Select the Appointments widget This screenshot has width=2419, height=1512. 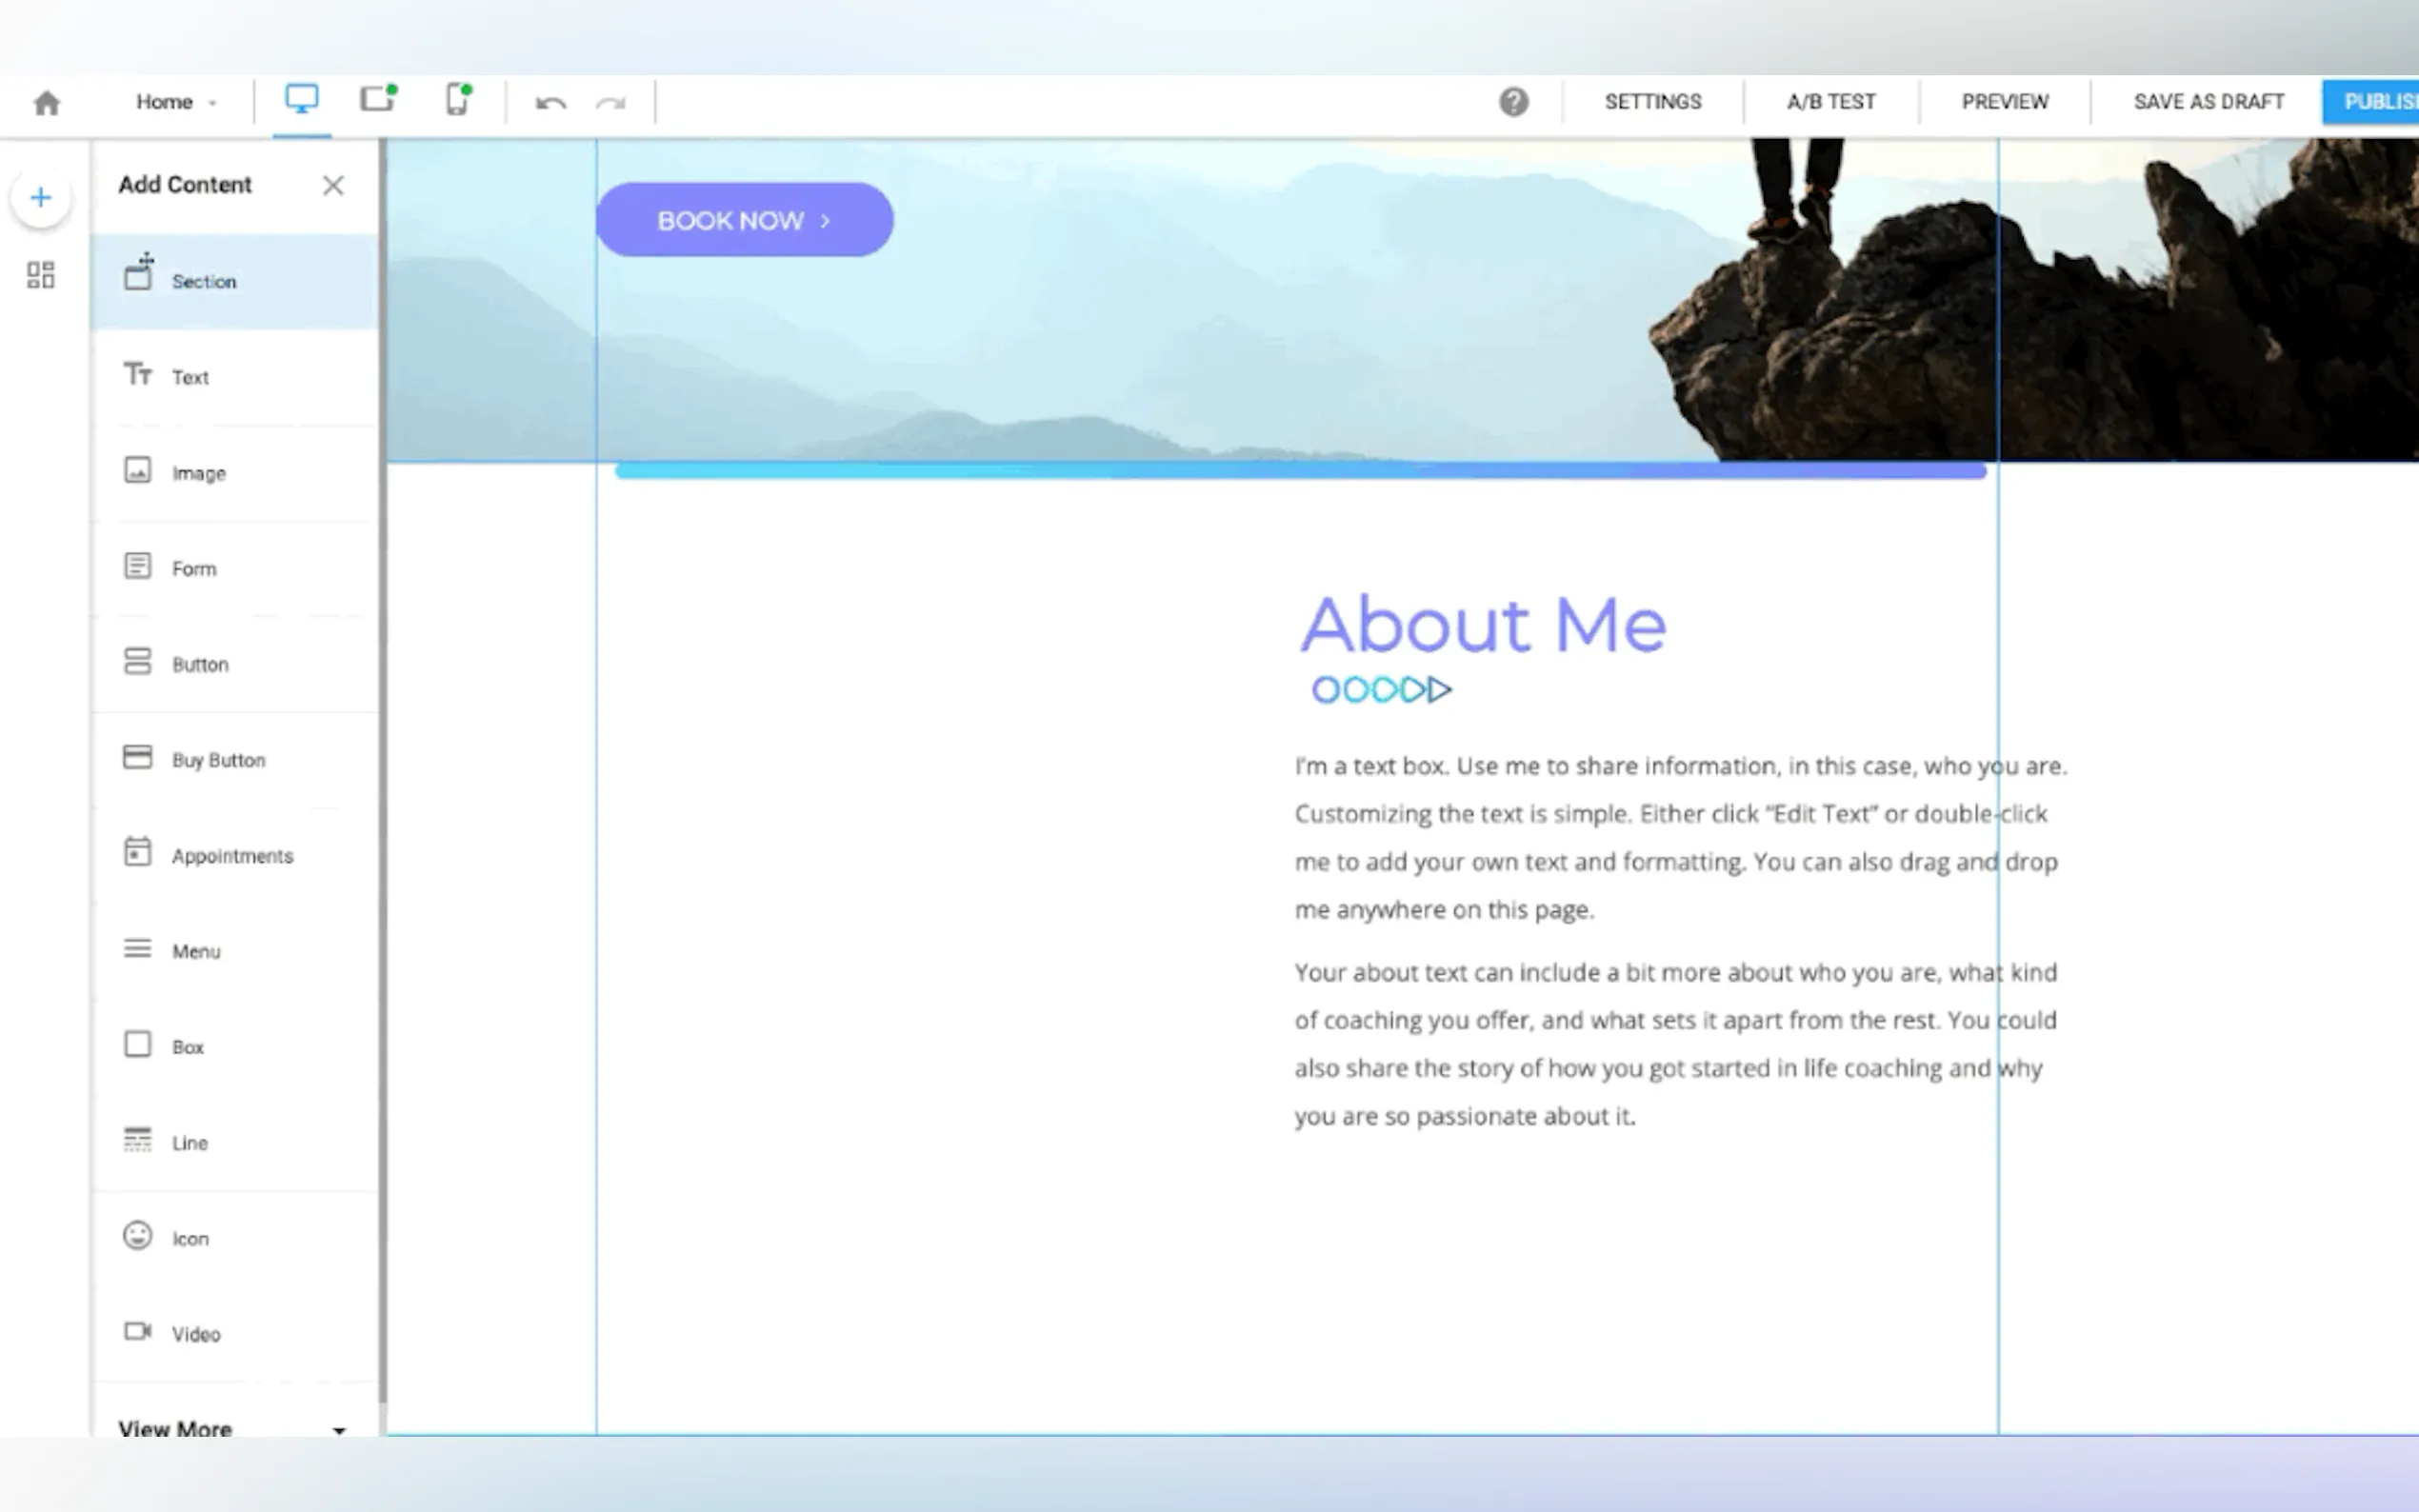[232, 856]
